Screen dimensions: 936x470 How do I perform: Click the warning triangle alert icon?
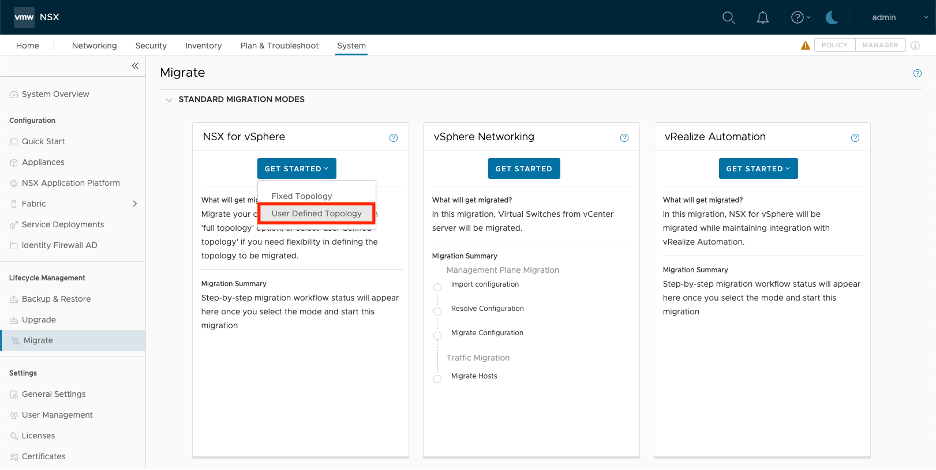(805, 46)
